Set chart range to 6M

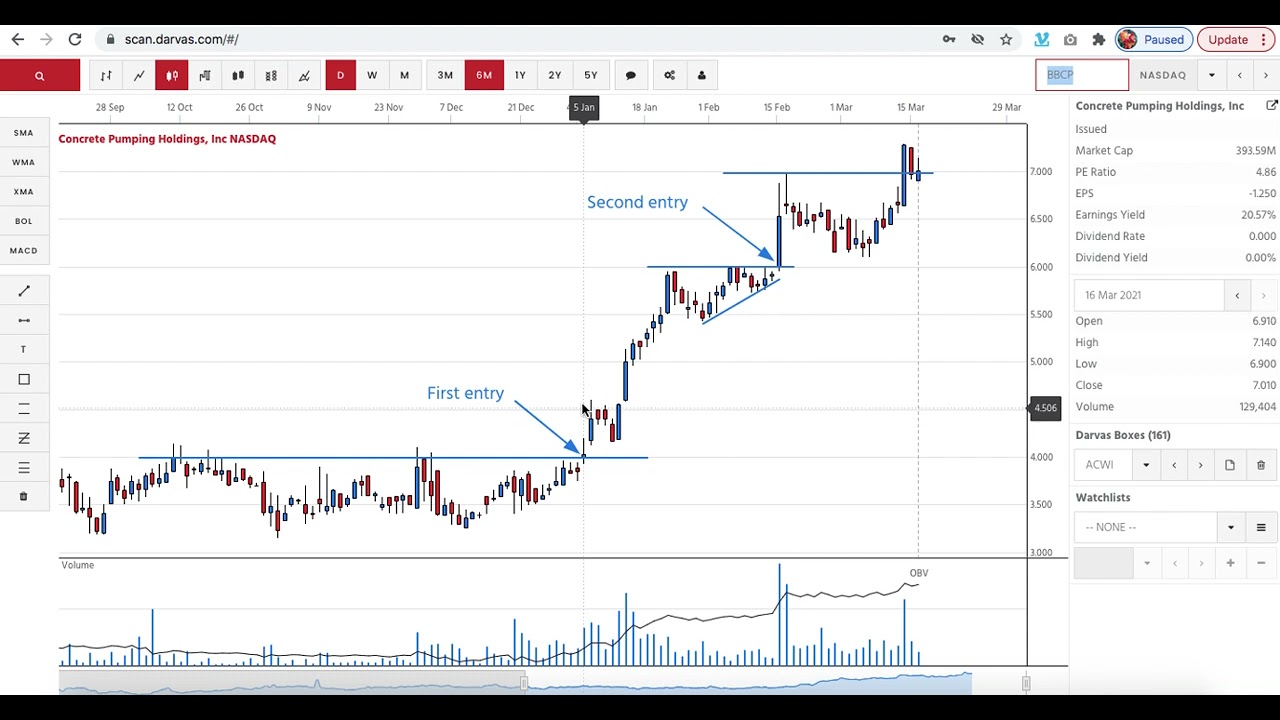484,75
